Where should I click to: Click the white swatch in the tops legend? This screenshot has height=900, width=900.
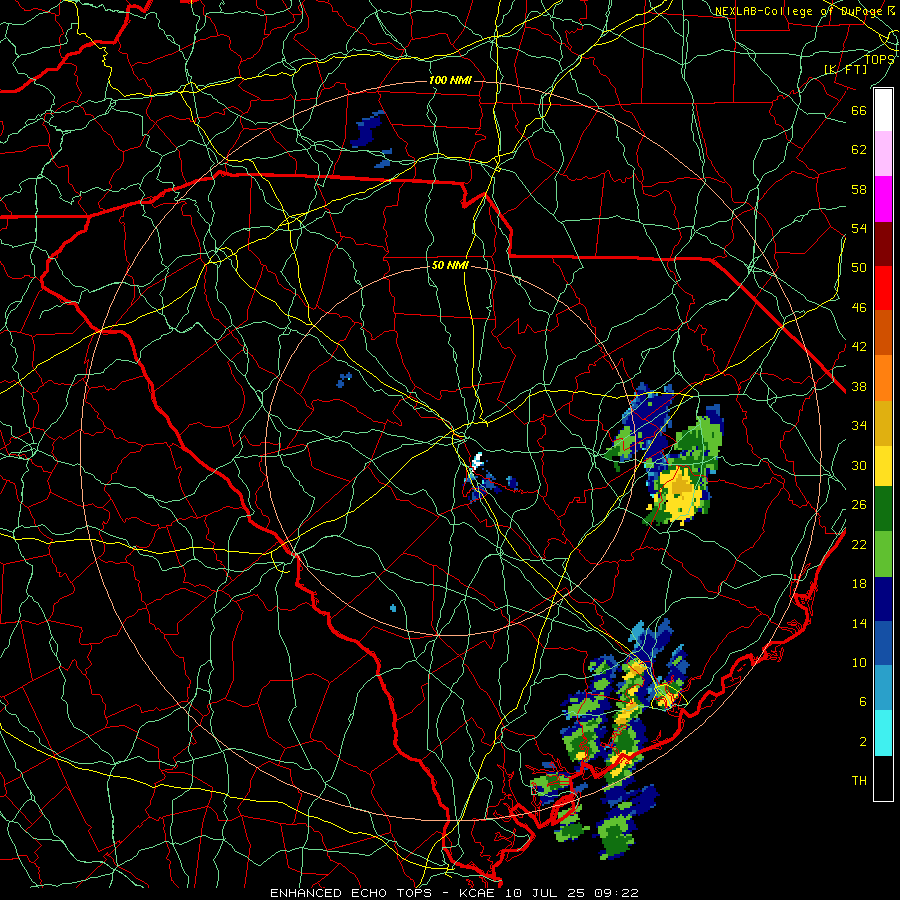coord(883,110)
